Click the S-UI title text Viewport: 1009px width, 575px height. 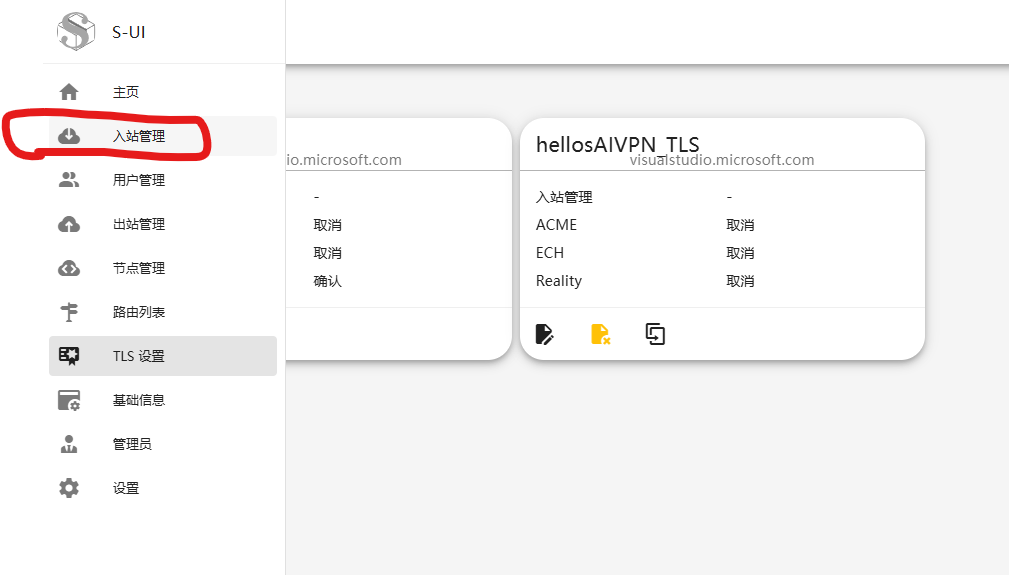tap(129, 32)
